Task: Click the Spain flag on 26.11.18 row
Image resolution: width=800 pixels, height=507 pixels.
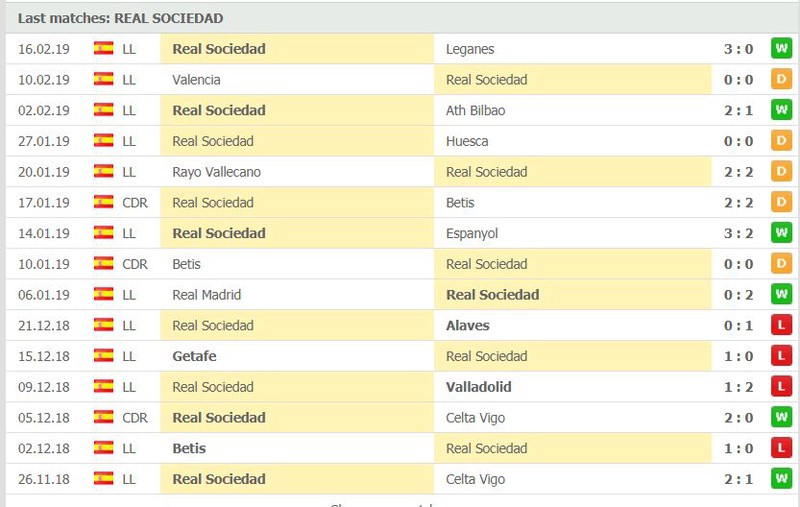Action: click(x=104, y=478)
